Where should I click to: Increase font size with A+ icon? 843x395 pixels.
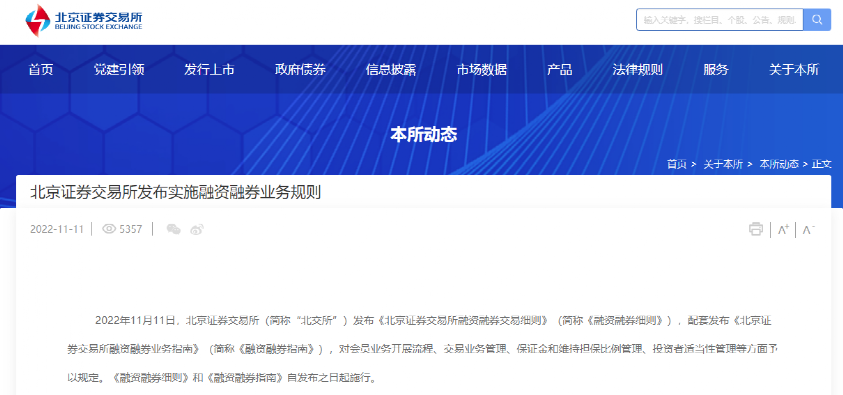point(783,229)
